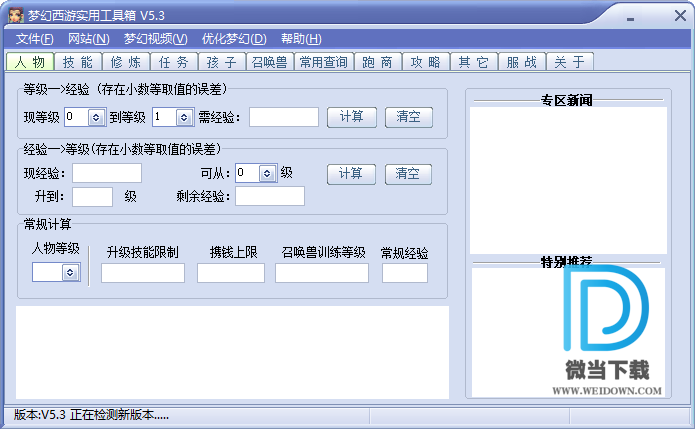Viewport: 695px width, 429px height.
Task: Click the 可从 level value field
Action: [x=247, y=173]
